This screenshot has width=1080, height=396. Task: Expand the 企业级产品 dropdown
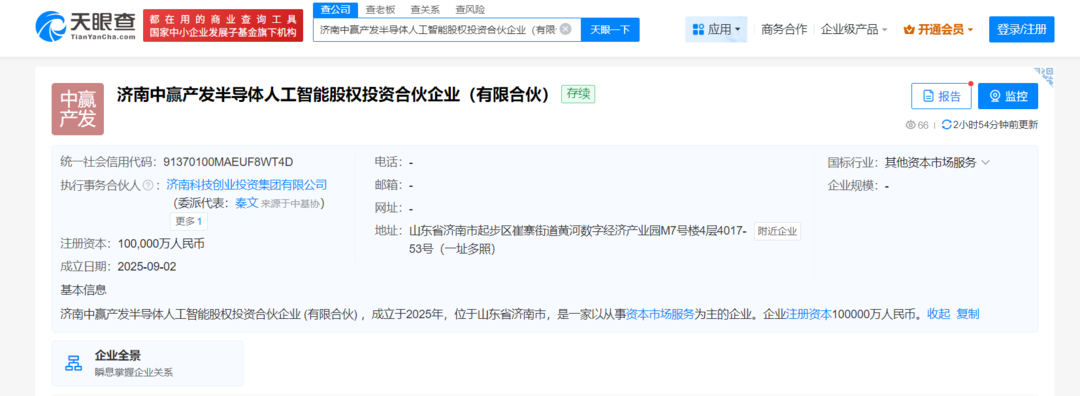click(x=854, y=30)
